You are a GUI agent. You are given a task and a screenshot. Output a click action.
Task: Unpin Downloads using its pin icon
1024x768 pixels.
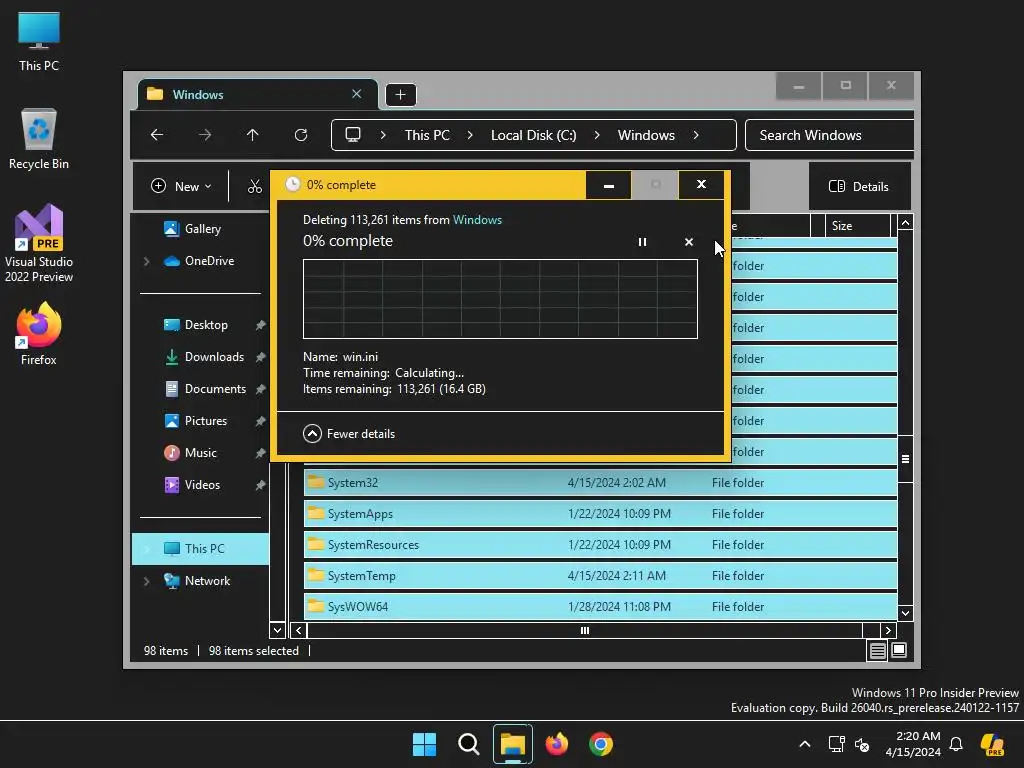tap(261, 357)
